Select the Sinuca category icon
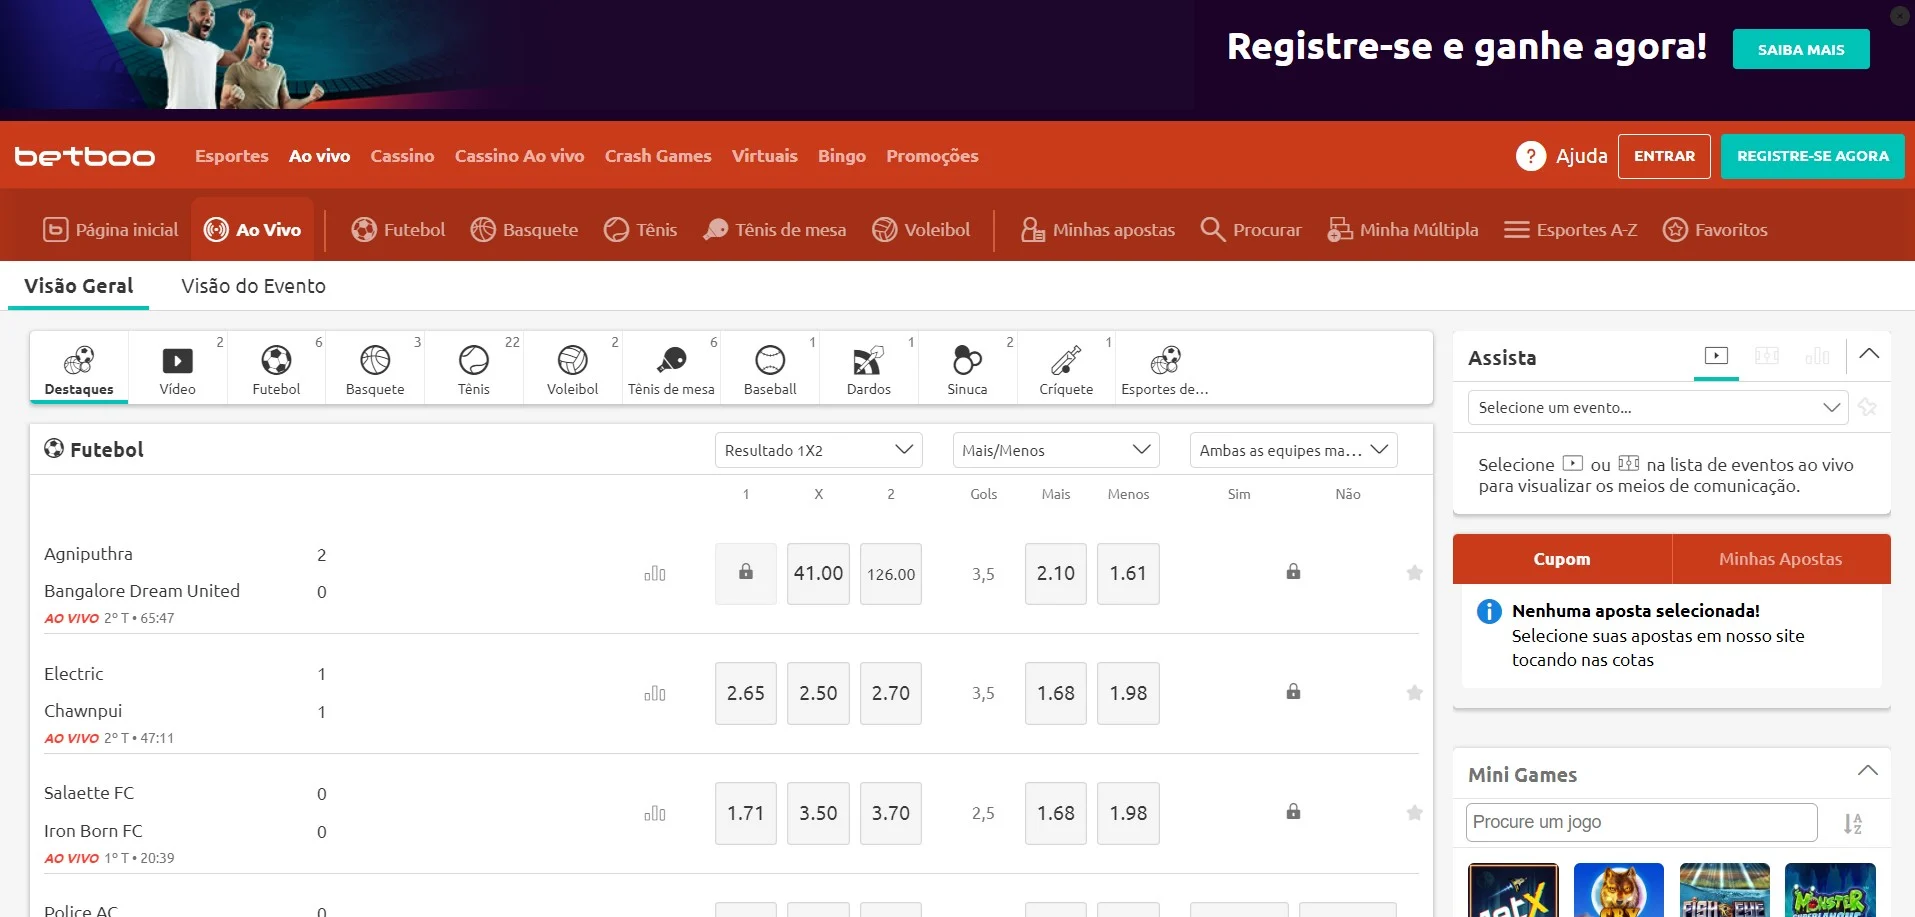The height and width of the screenshot is (917, 1915). coord(967,368)
